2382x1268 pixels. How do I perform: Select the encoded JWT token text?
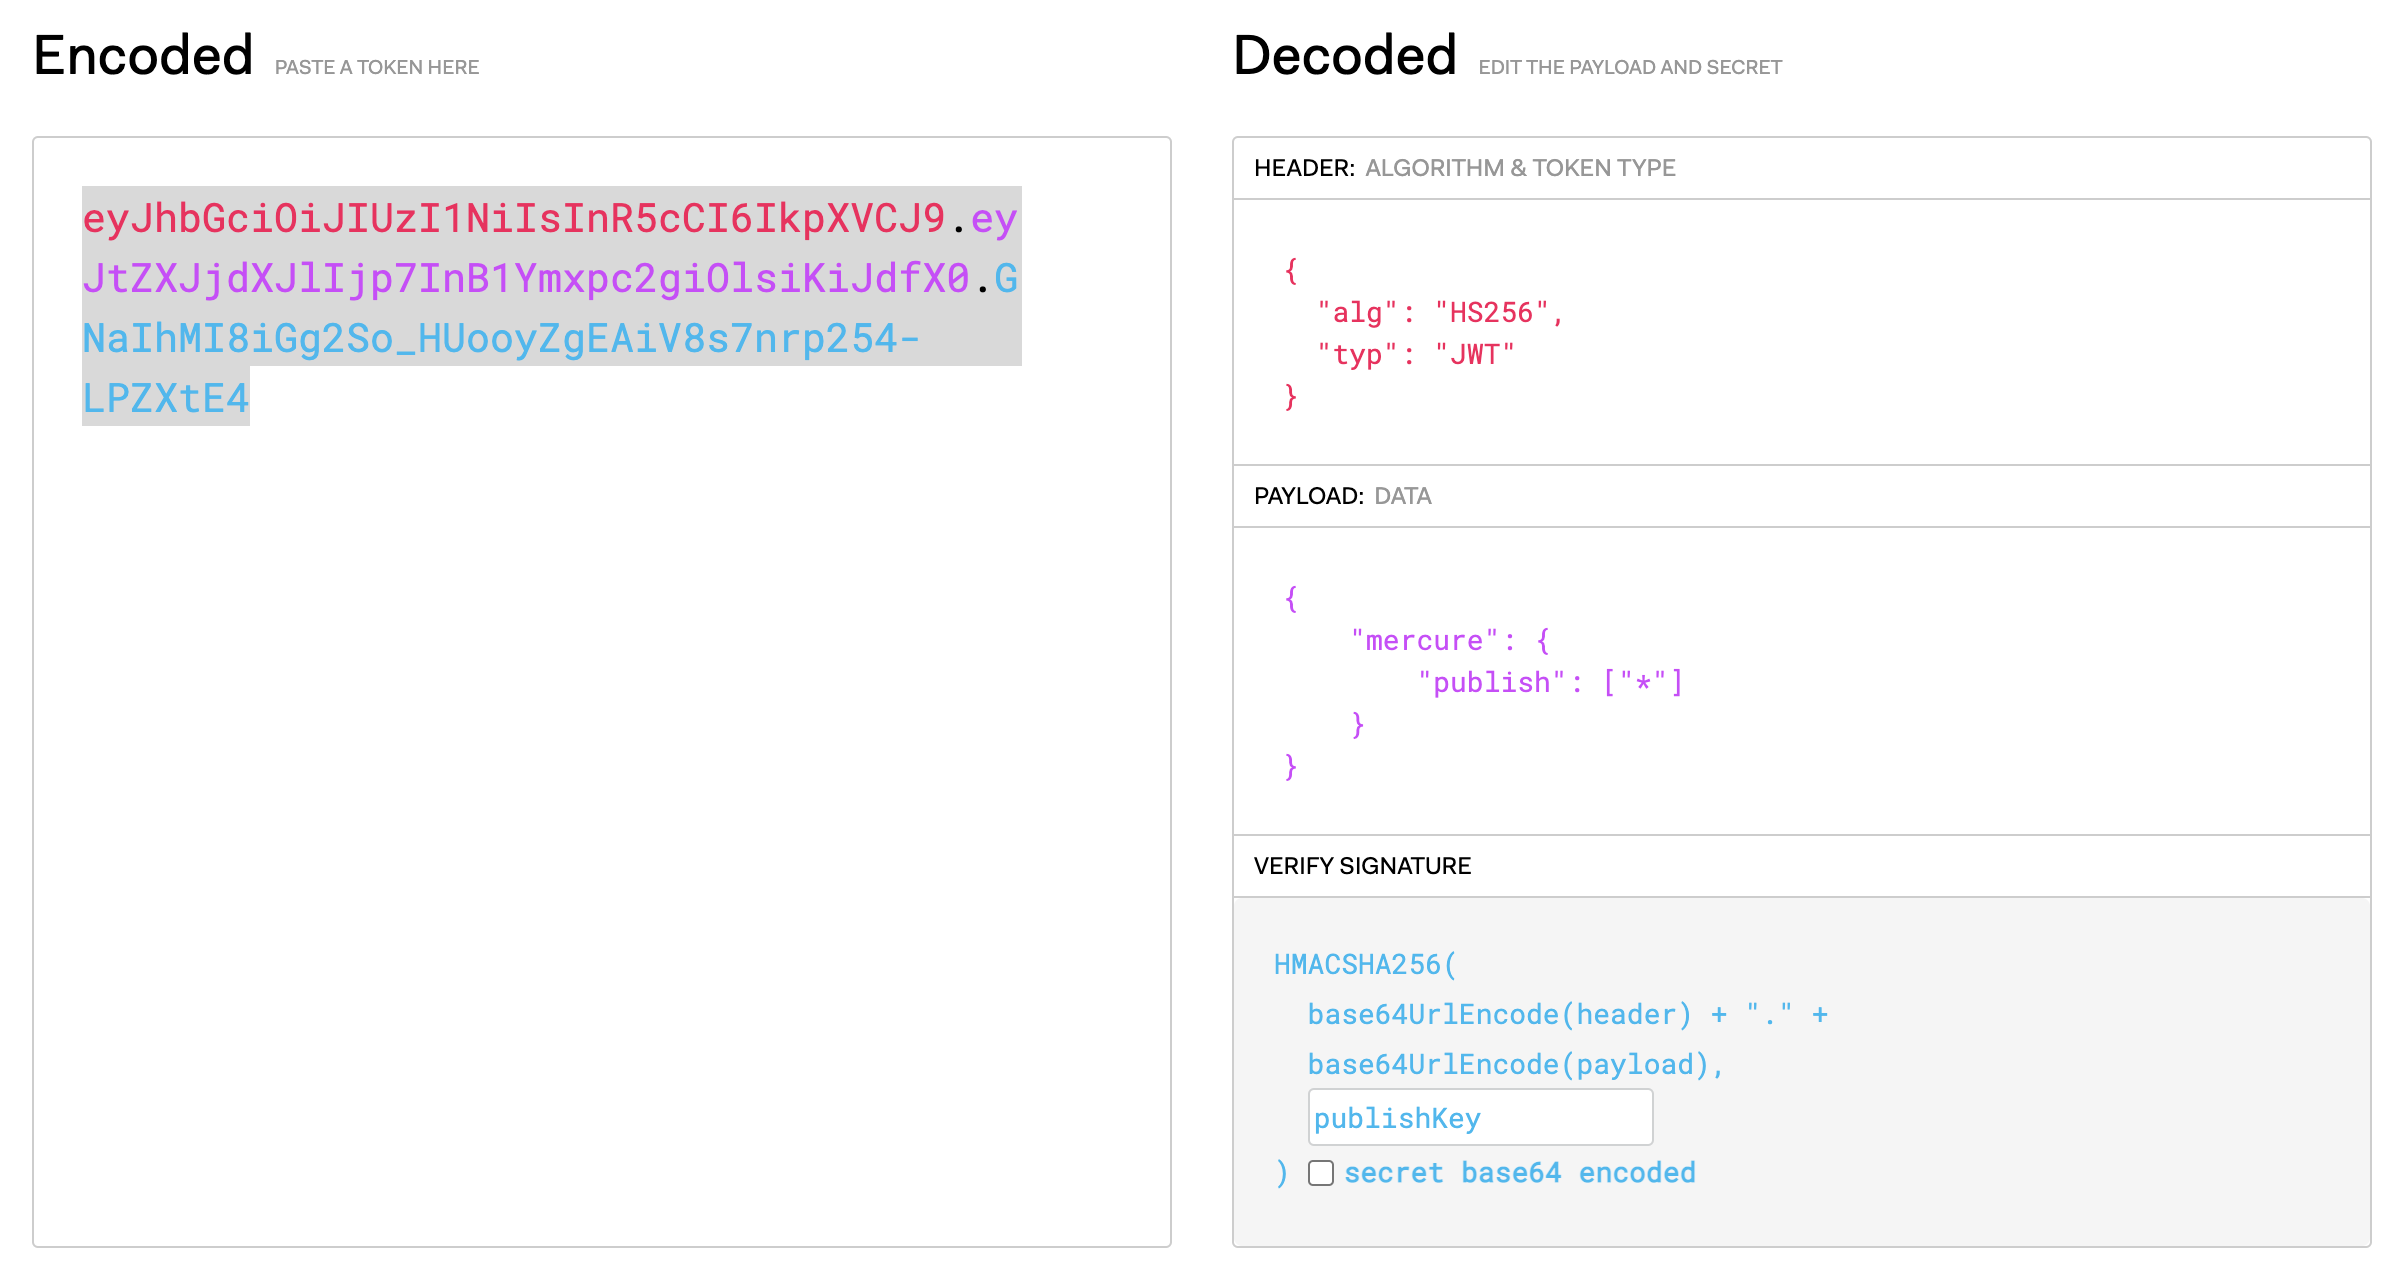pos(500,300)
